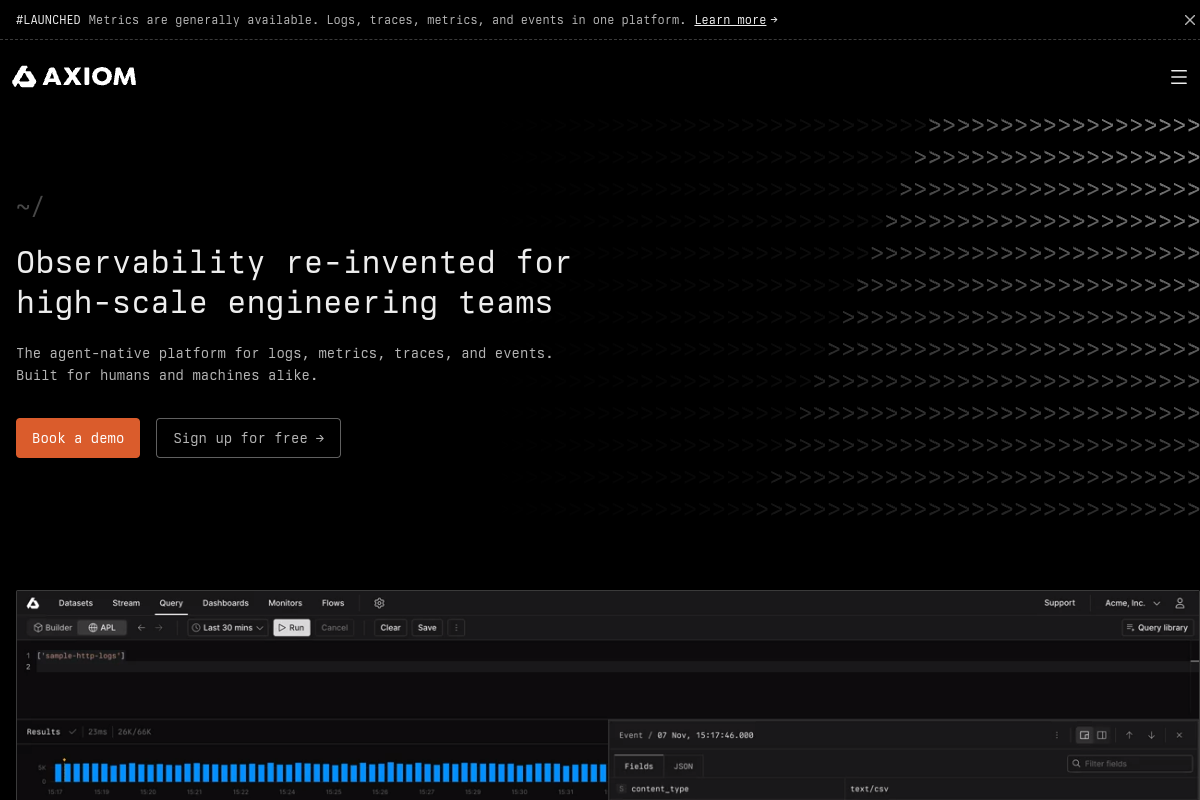Open the settings gear in the app nav
Viewport: 1200px width, 800px height.
379,603
